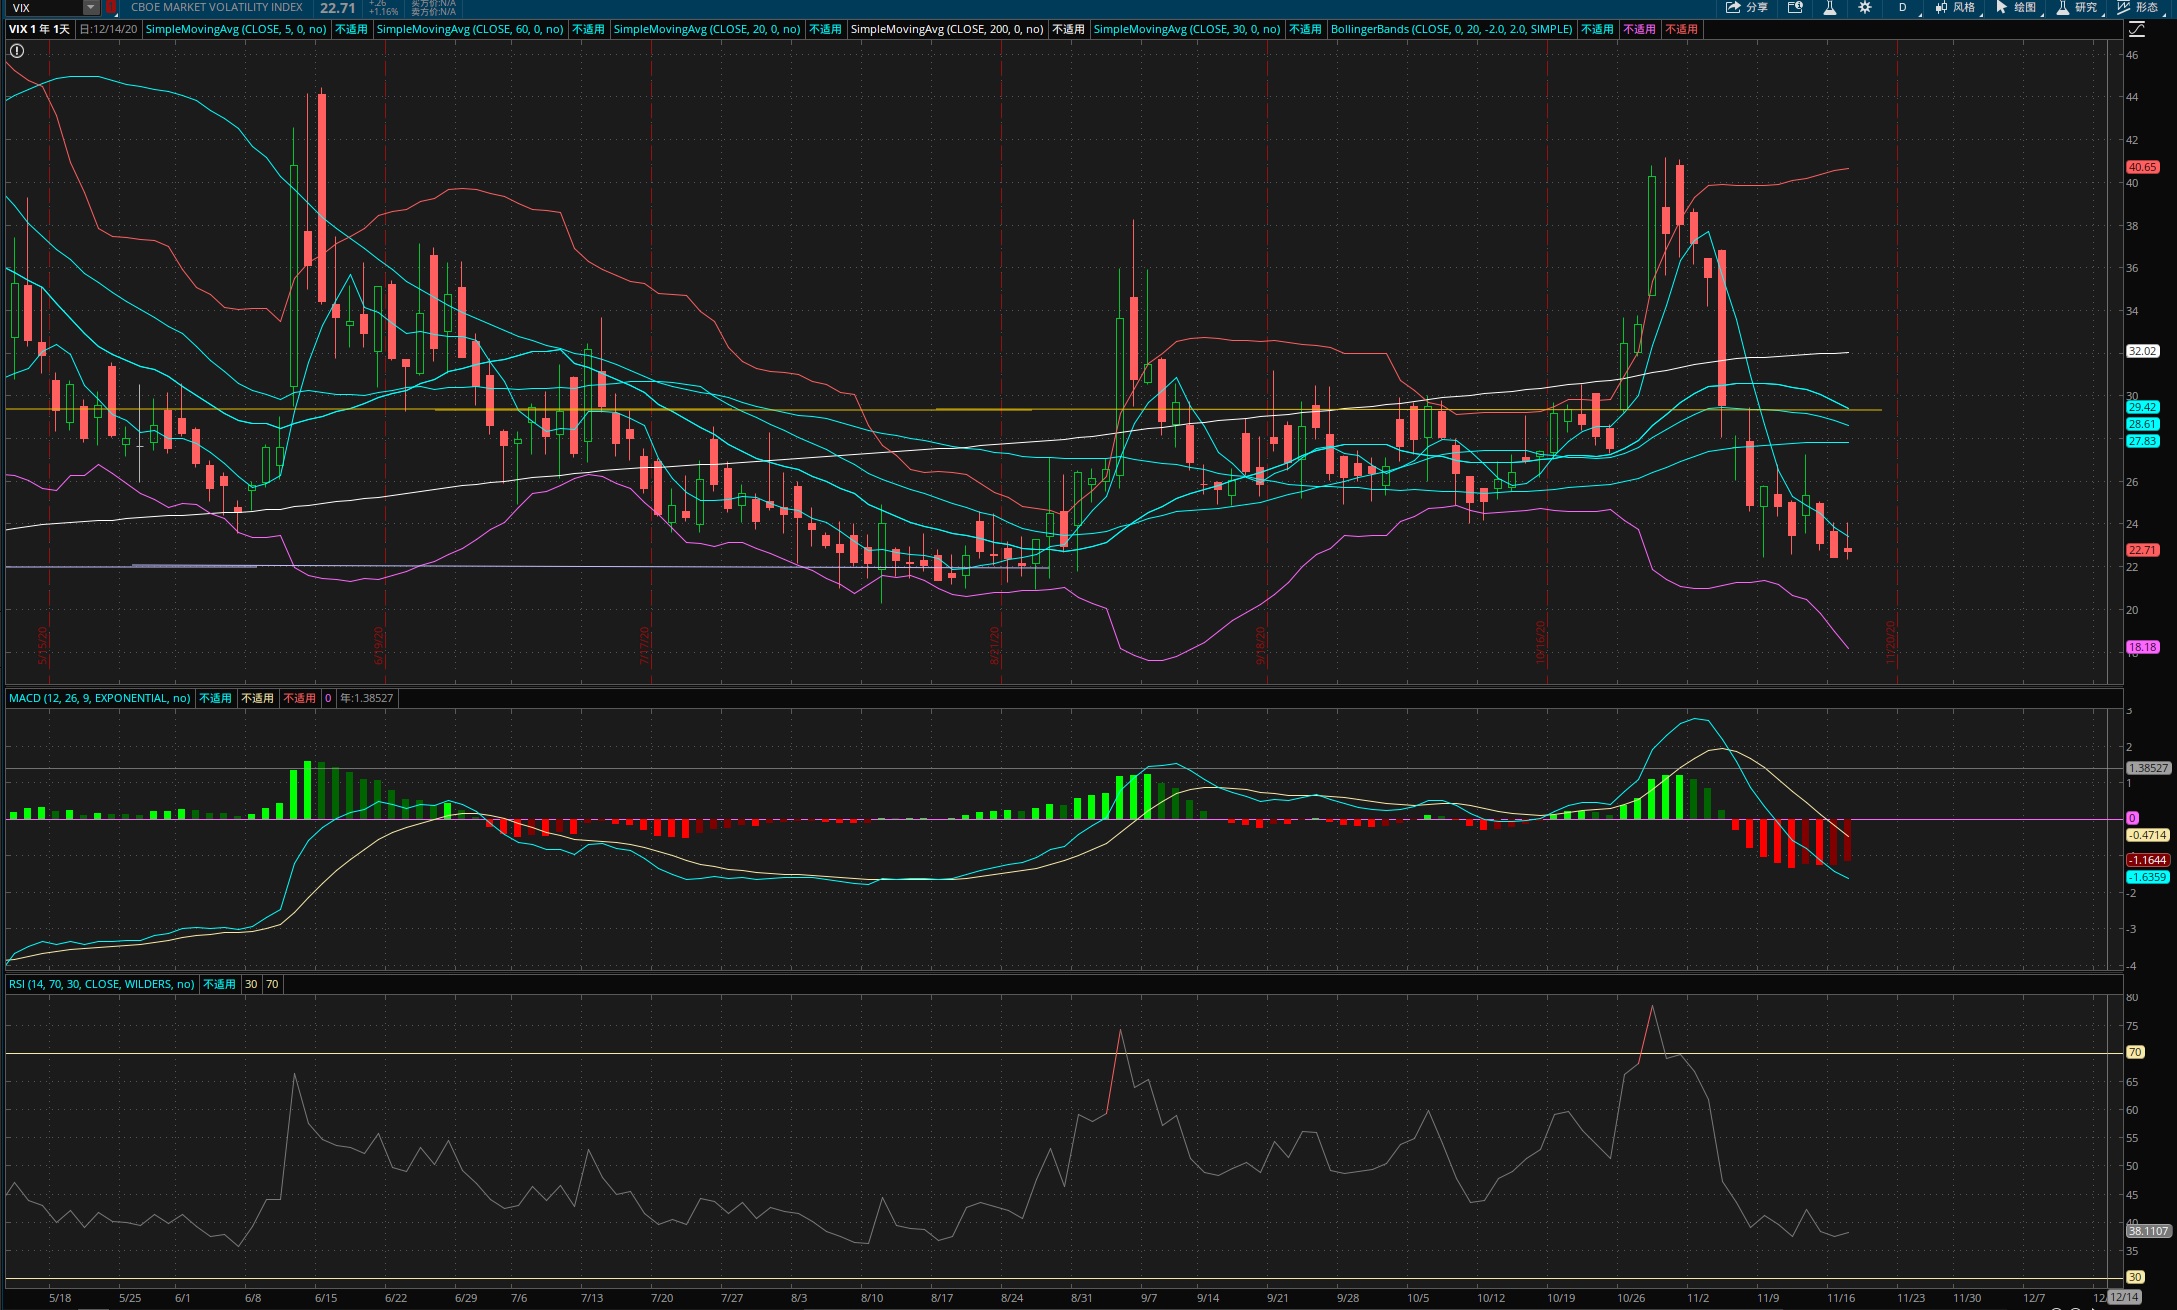
Task: Open the drawing tools (绘图) cursor icon
Action: click(x=2016, y=7)
